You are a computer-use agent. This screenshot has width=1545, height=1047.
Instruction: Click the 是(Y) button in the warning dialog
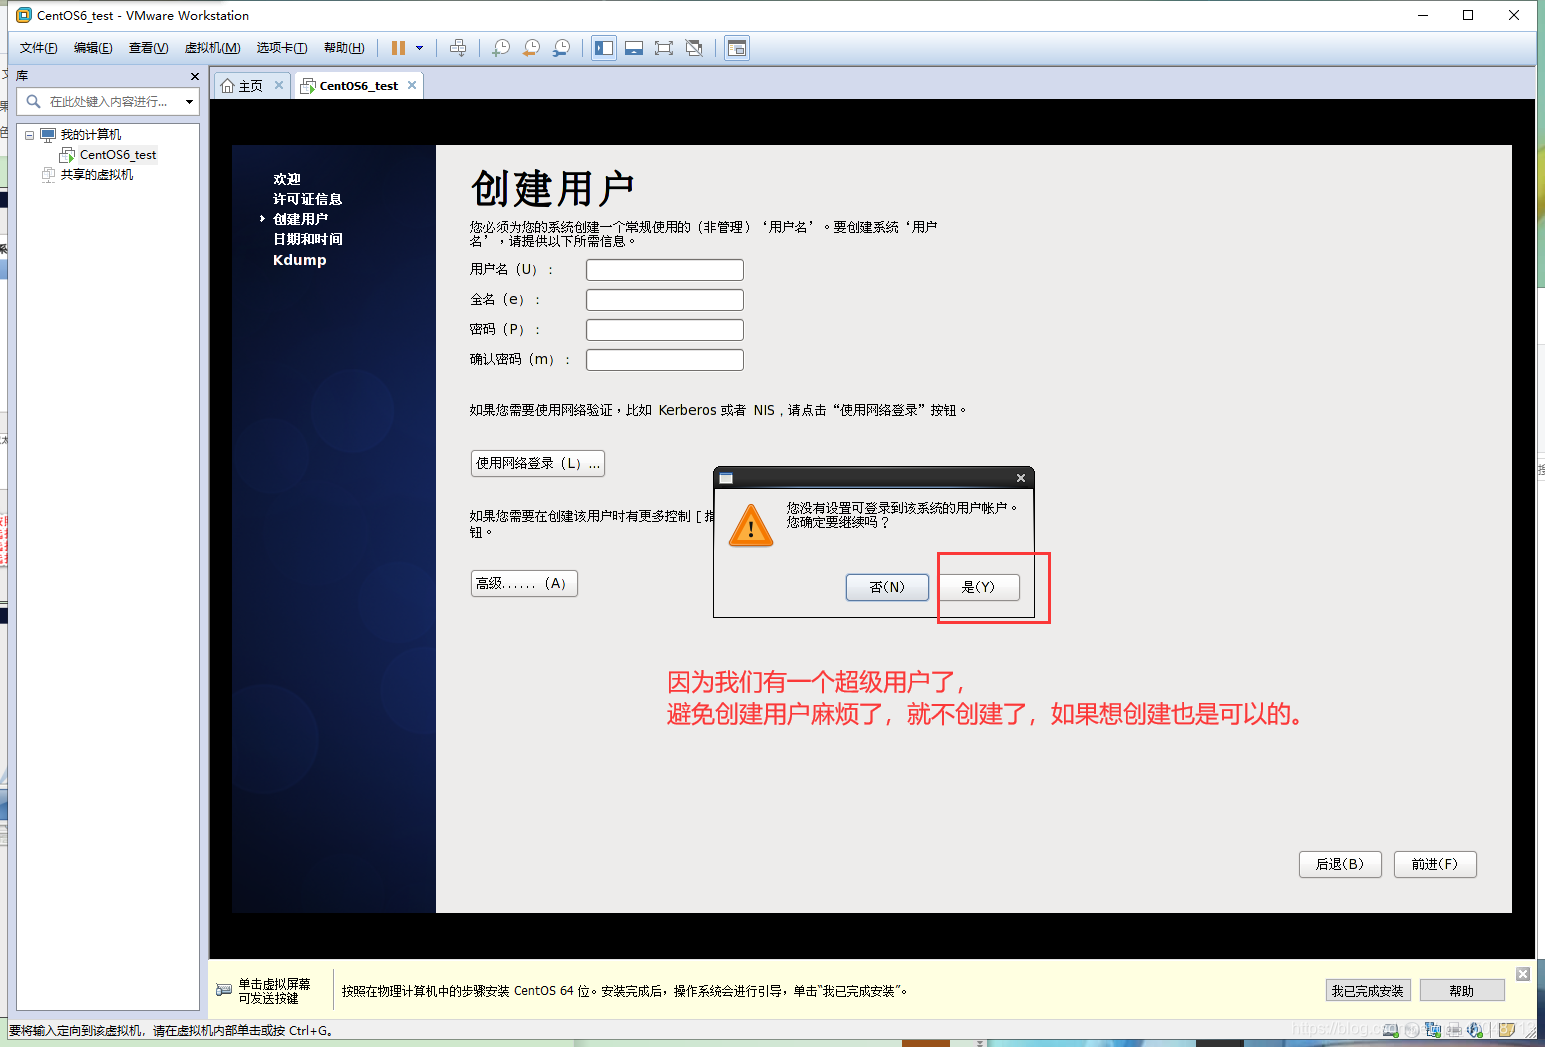pos(979,587)
